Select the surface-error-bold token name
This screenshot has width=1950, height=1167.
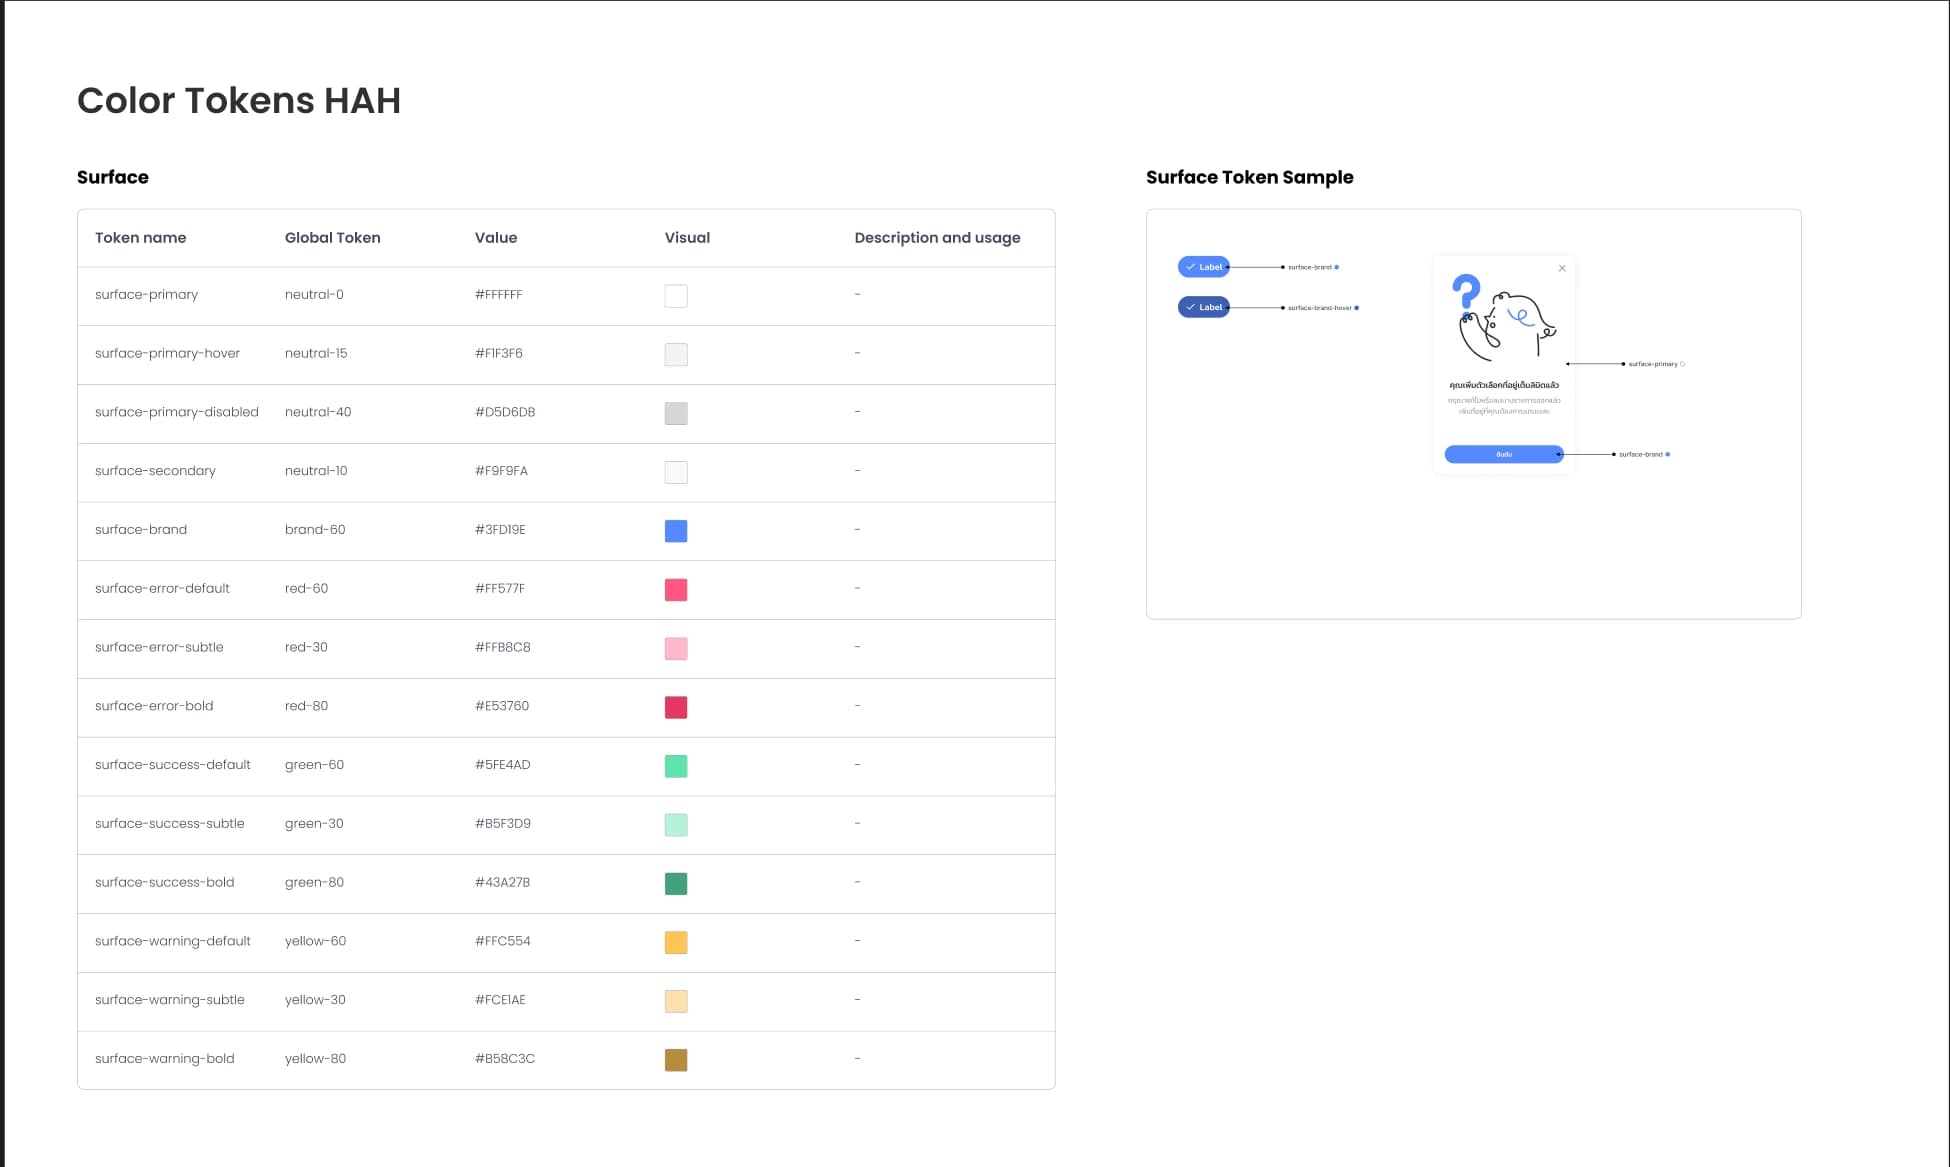[154, 706]
